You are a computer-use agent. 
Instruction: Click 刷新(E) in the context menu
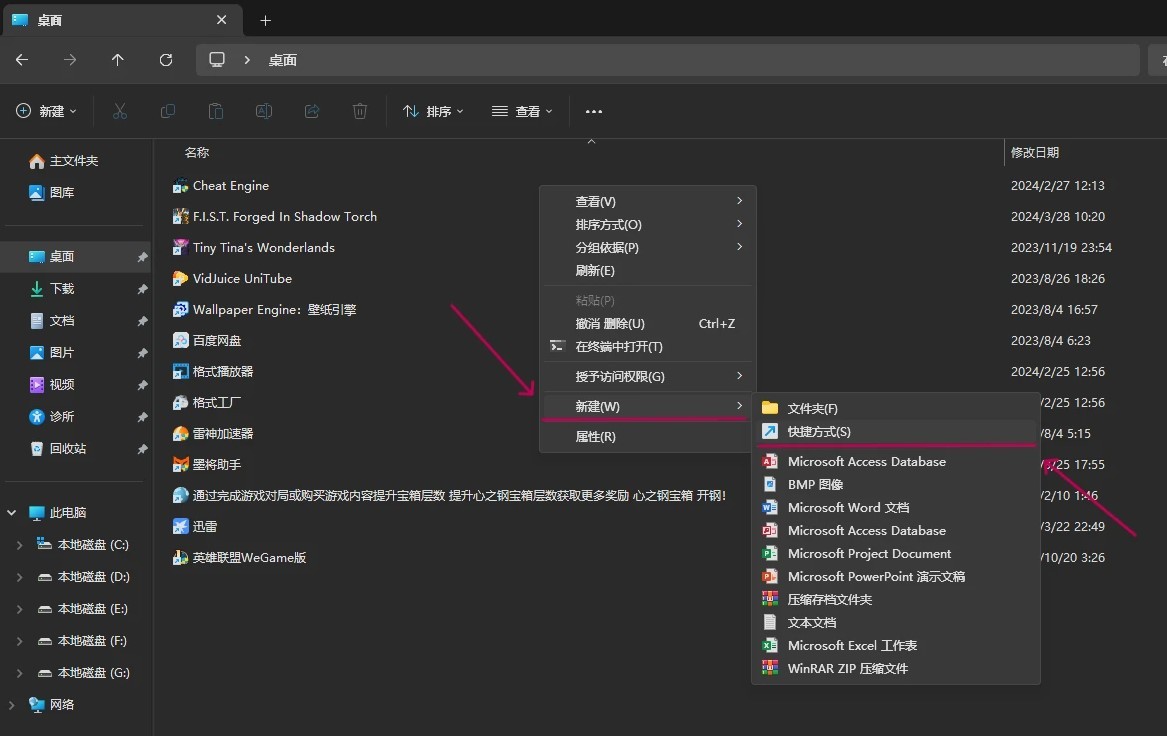(595, 271)
